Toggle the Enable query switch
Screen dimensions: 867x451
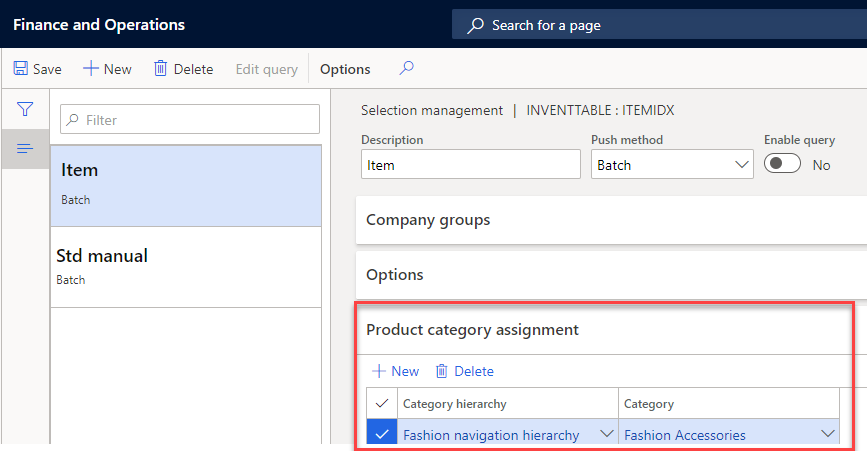[782, 164]
